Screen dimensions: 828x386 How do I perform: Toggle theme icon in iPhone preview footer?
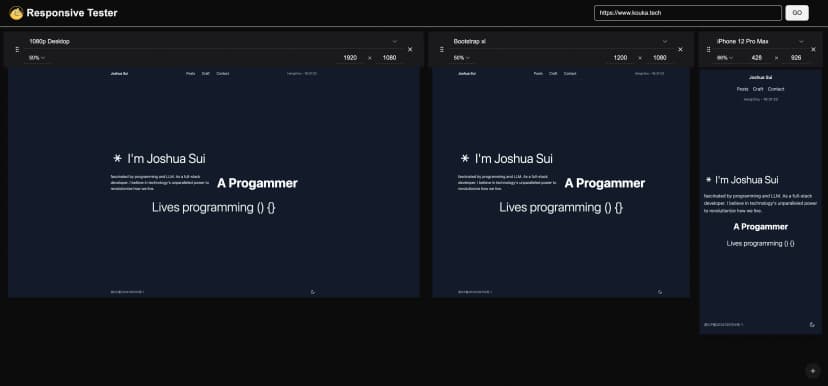pos(812,325)
